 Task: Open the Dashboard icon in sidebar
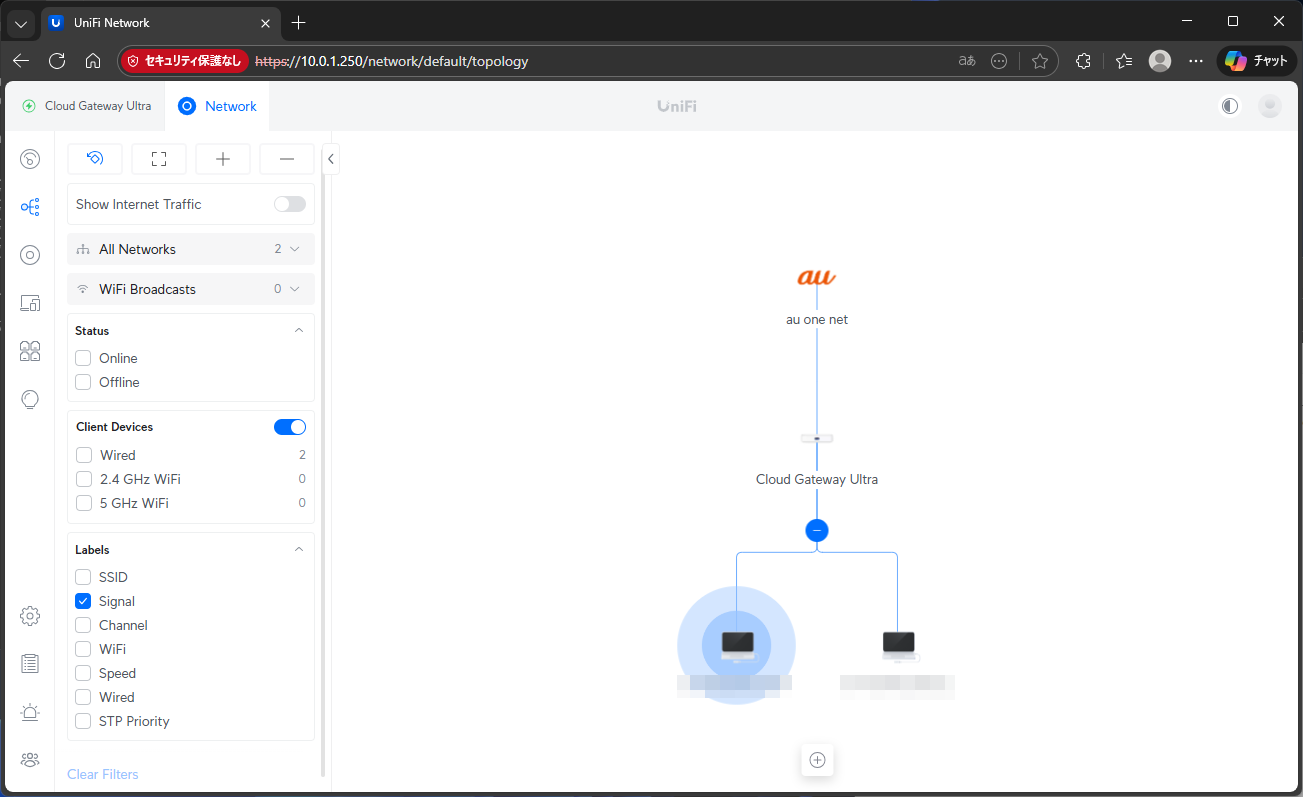pos(30,159)
